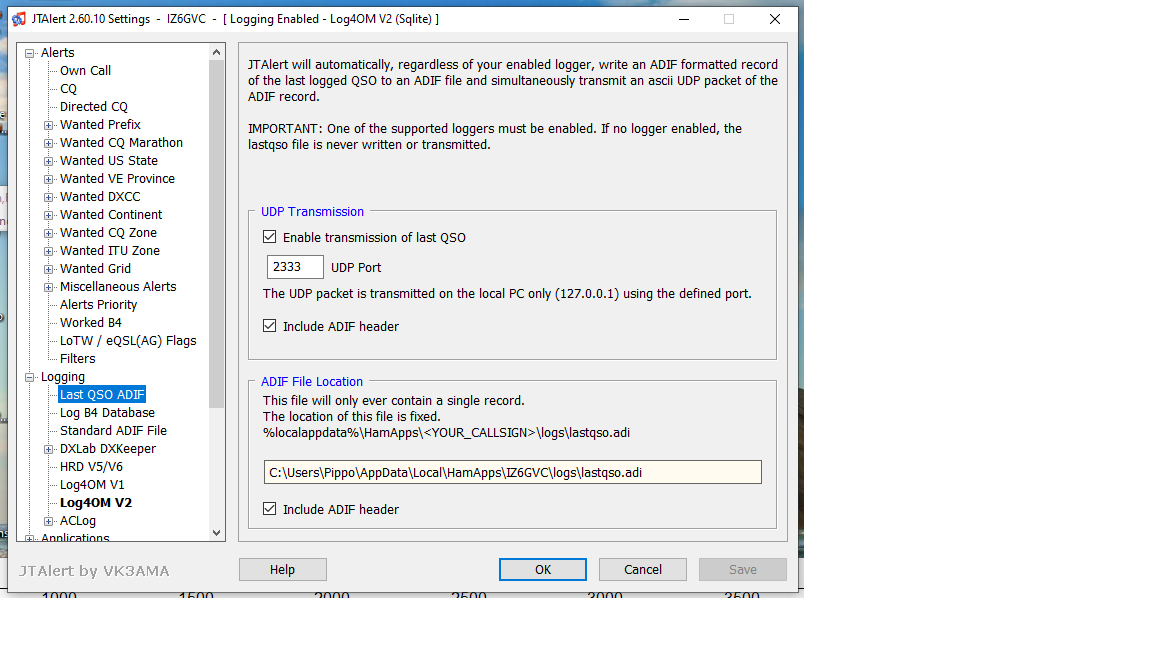Click the tree scrollbar down arrow
This screenshot has height=648, width=1152.
pos(216,533)
